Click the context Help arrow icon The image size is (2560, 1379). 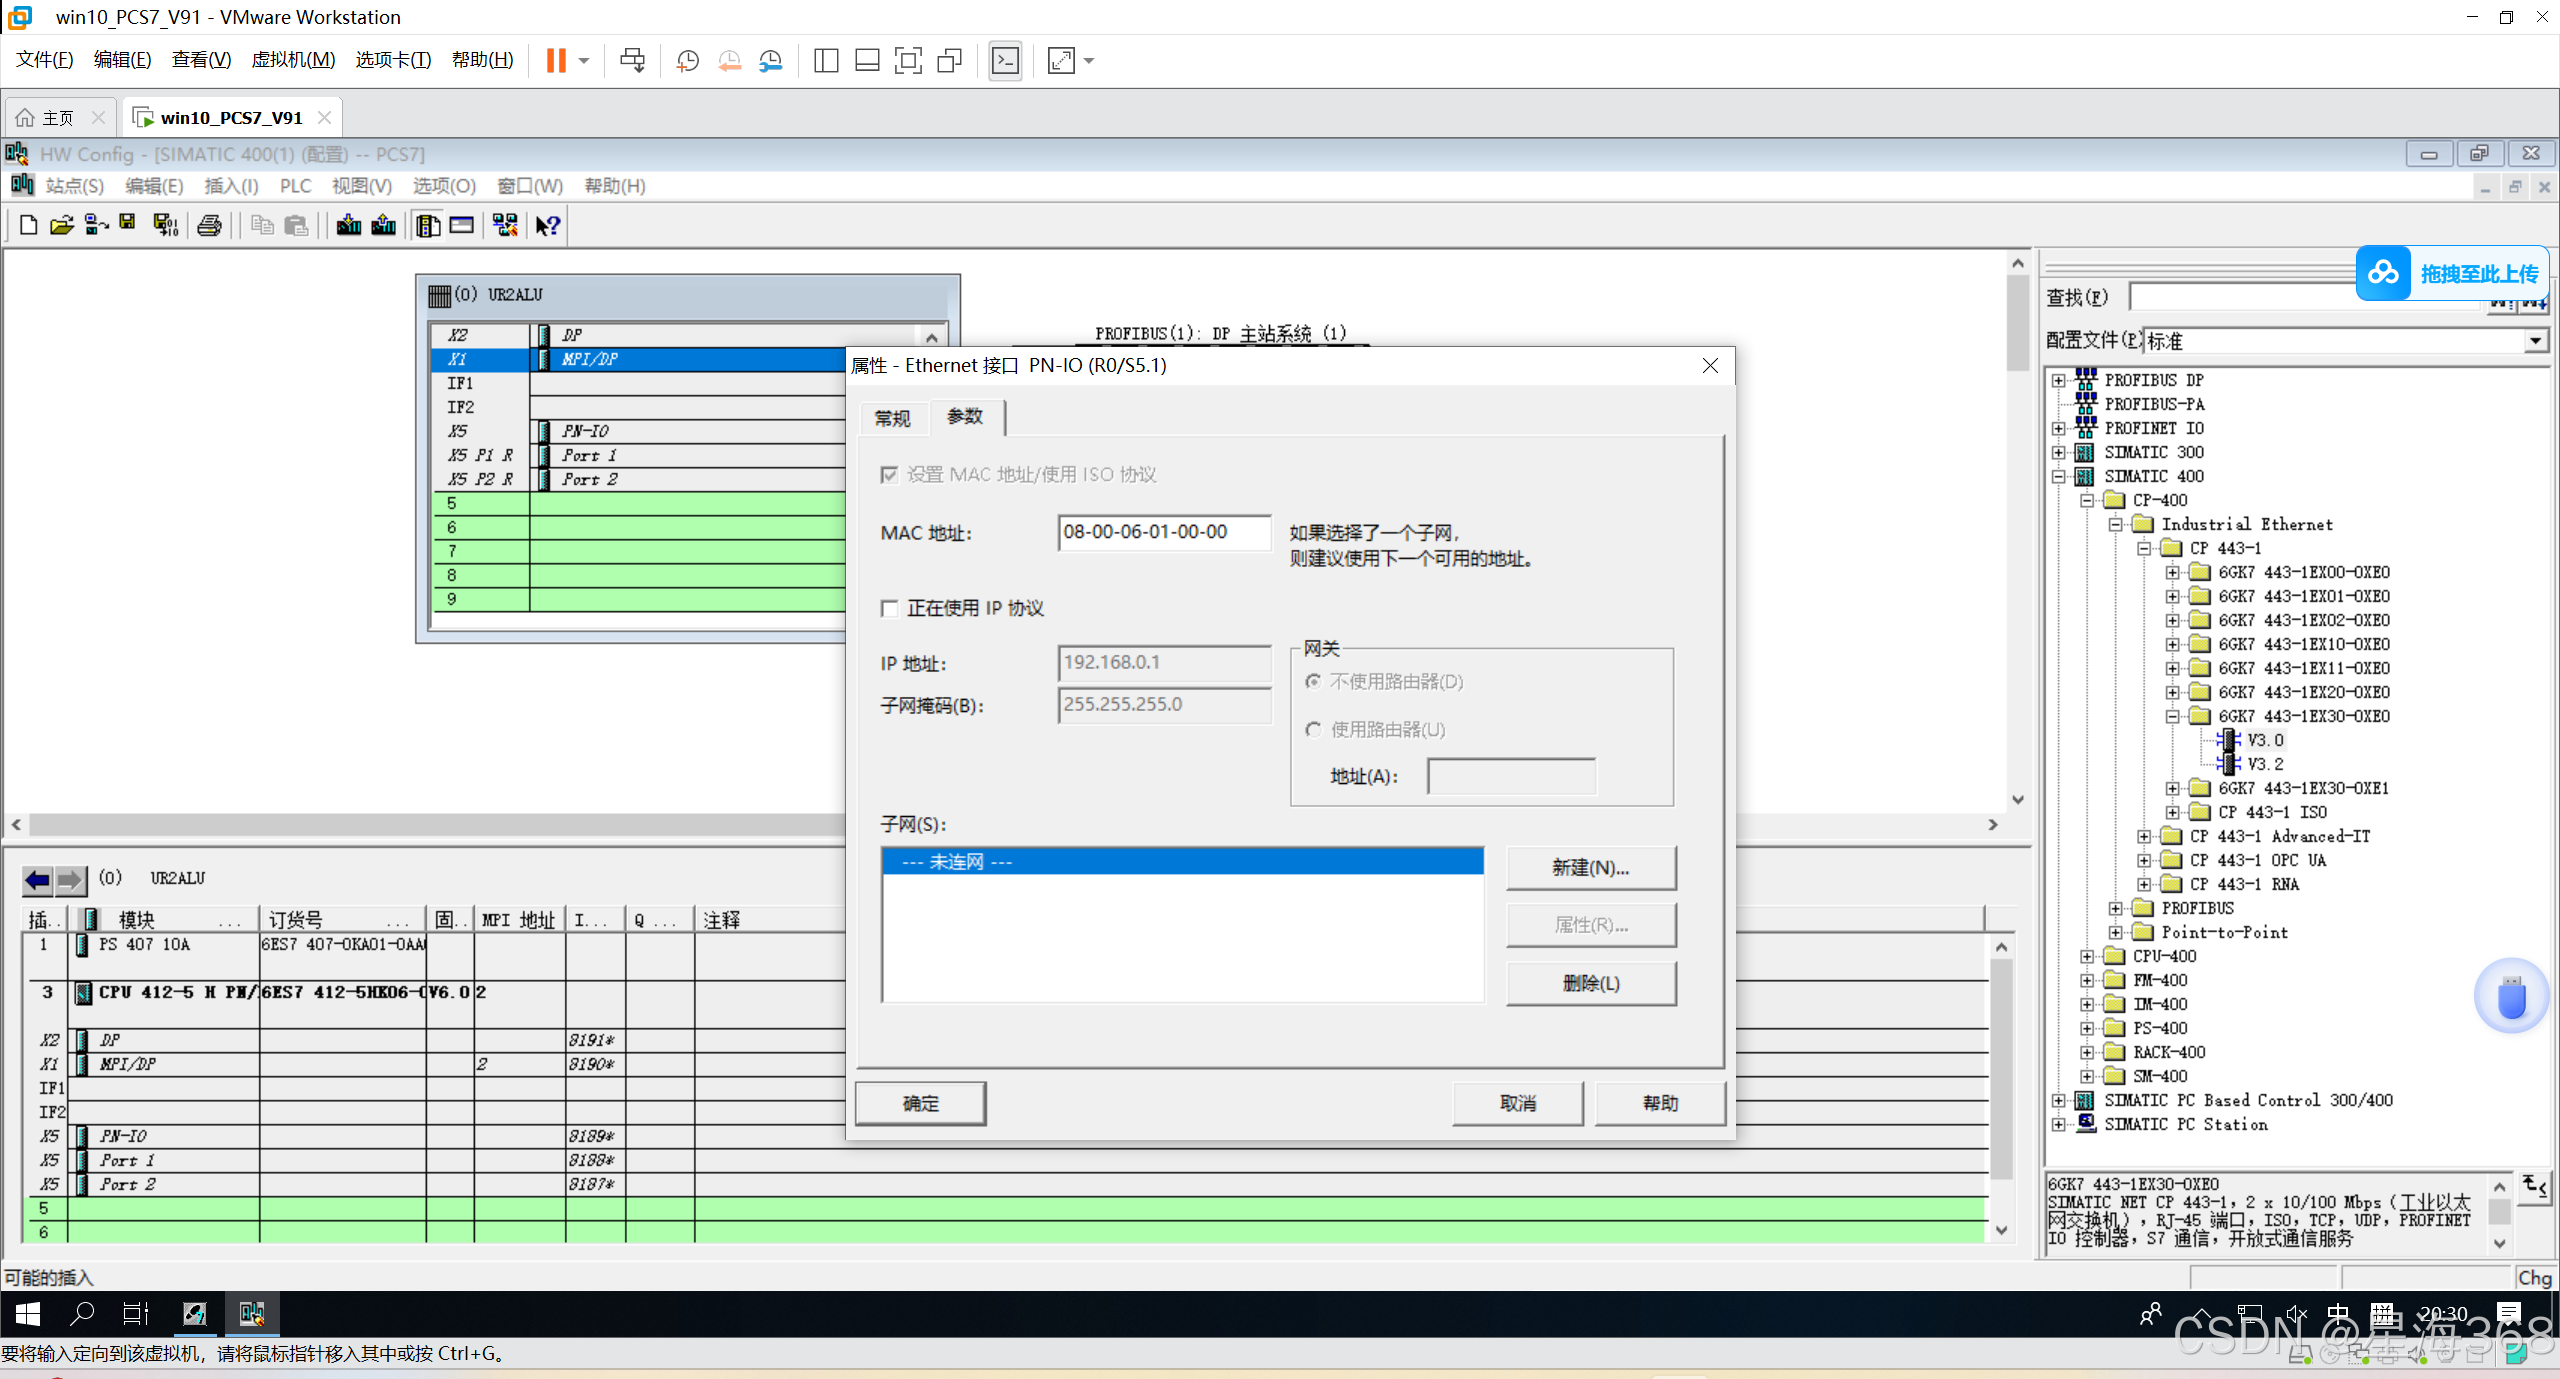(547, 225)
